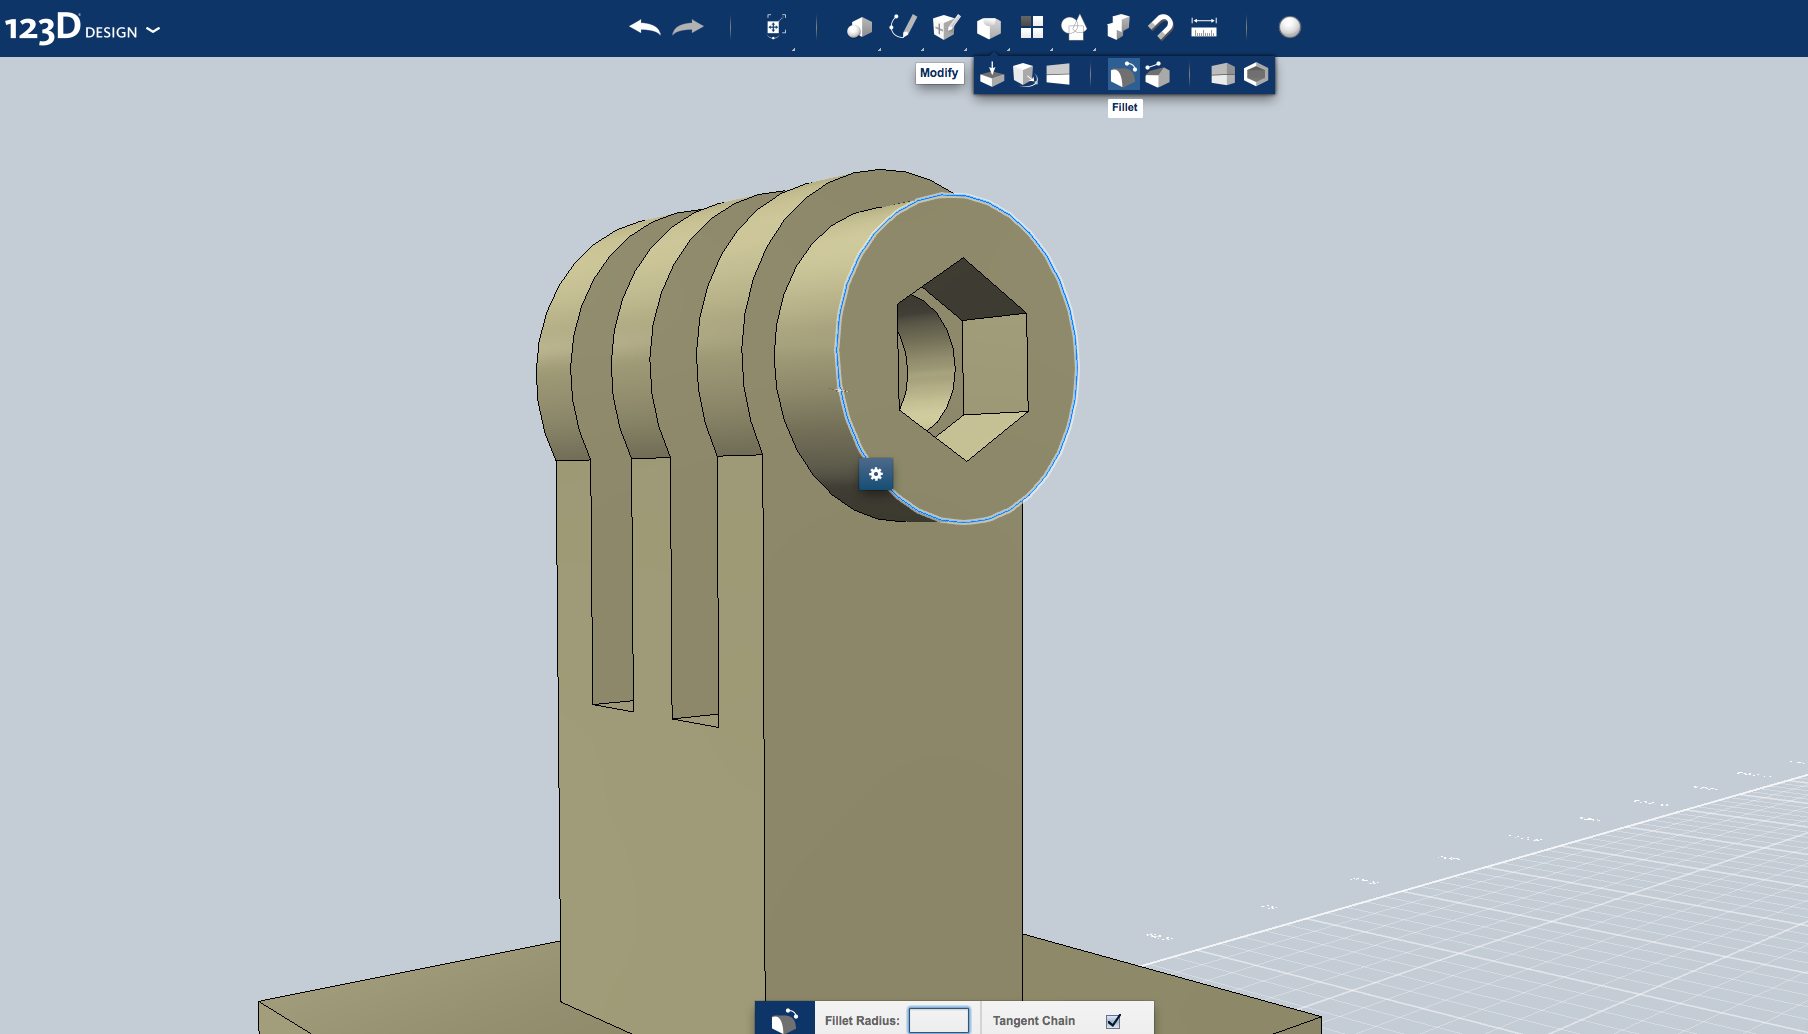Open the Transform tool
The height and width of the screenshot is (1034, 1808).
point(776,27)
